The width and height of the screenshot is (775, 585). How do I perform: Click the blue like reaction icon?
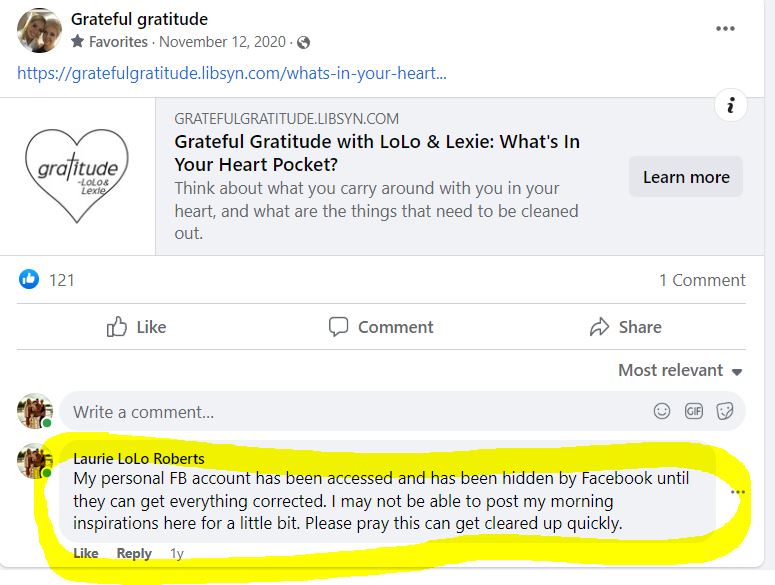point(30,280)
